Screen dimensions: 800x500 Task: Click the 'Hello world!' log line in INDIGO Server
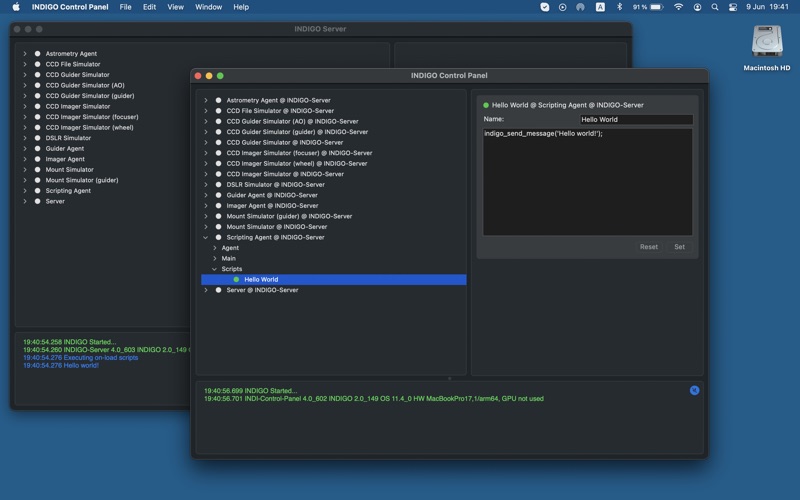tap(61, 365)
